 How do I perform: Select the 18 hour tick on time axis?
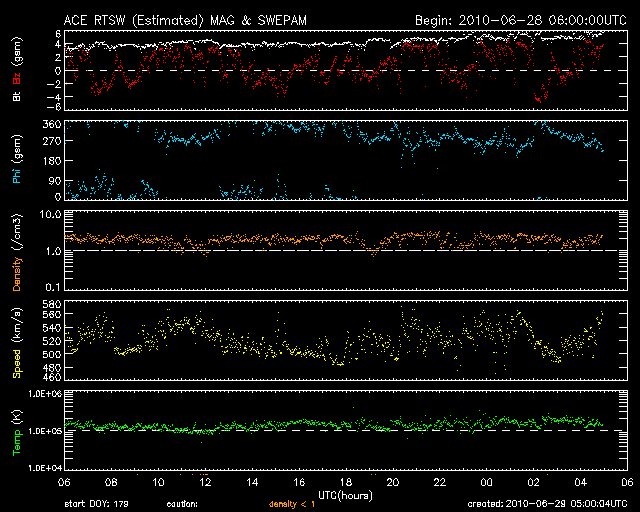tap(346, 482)
